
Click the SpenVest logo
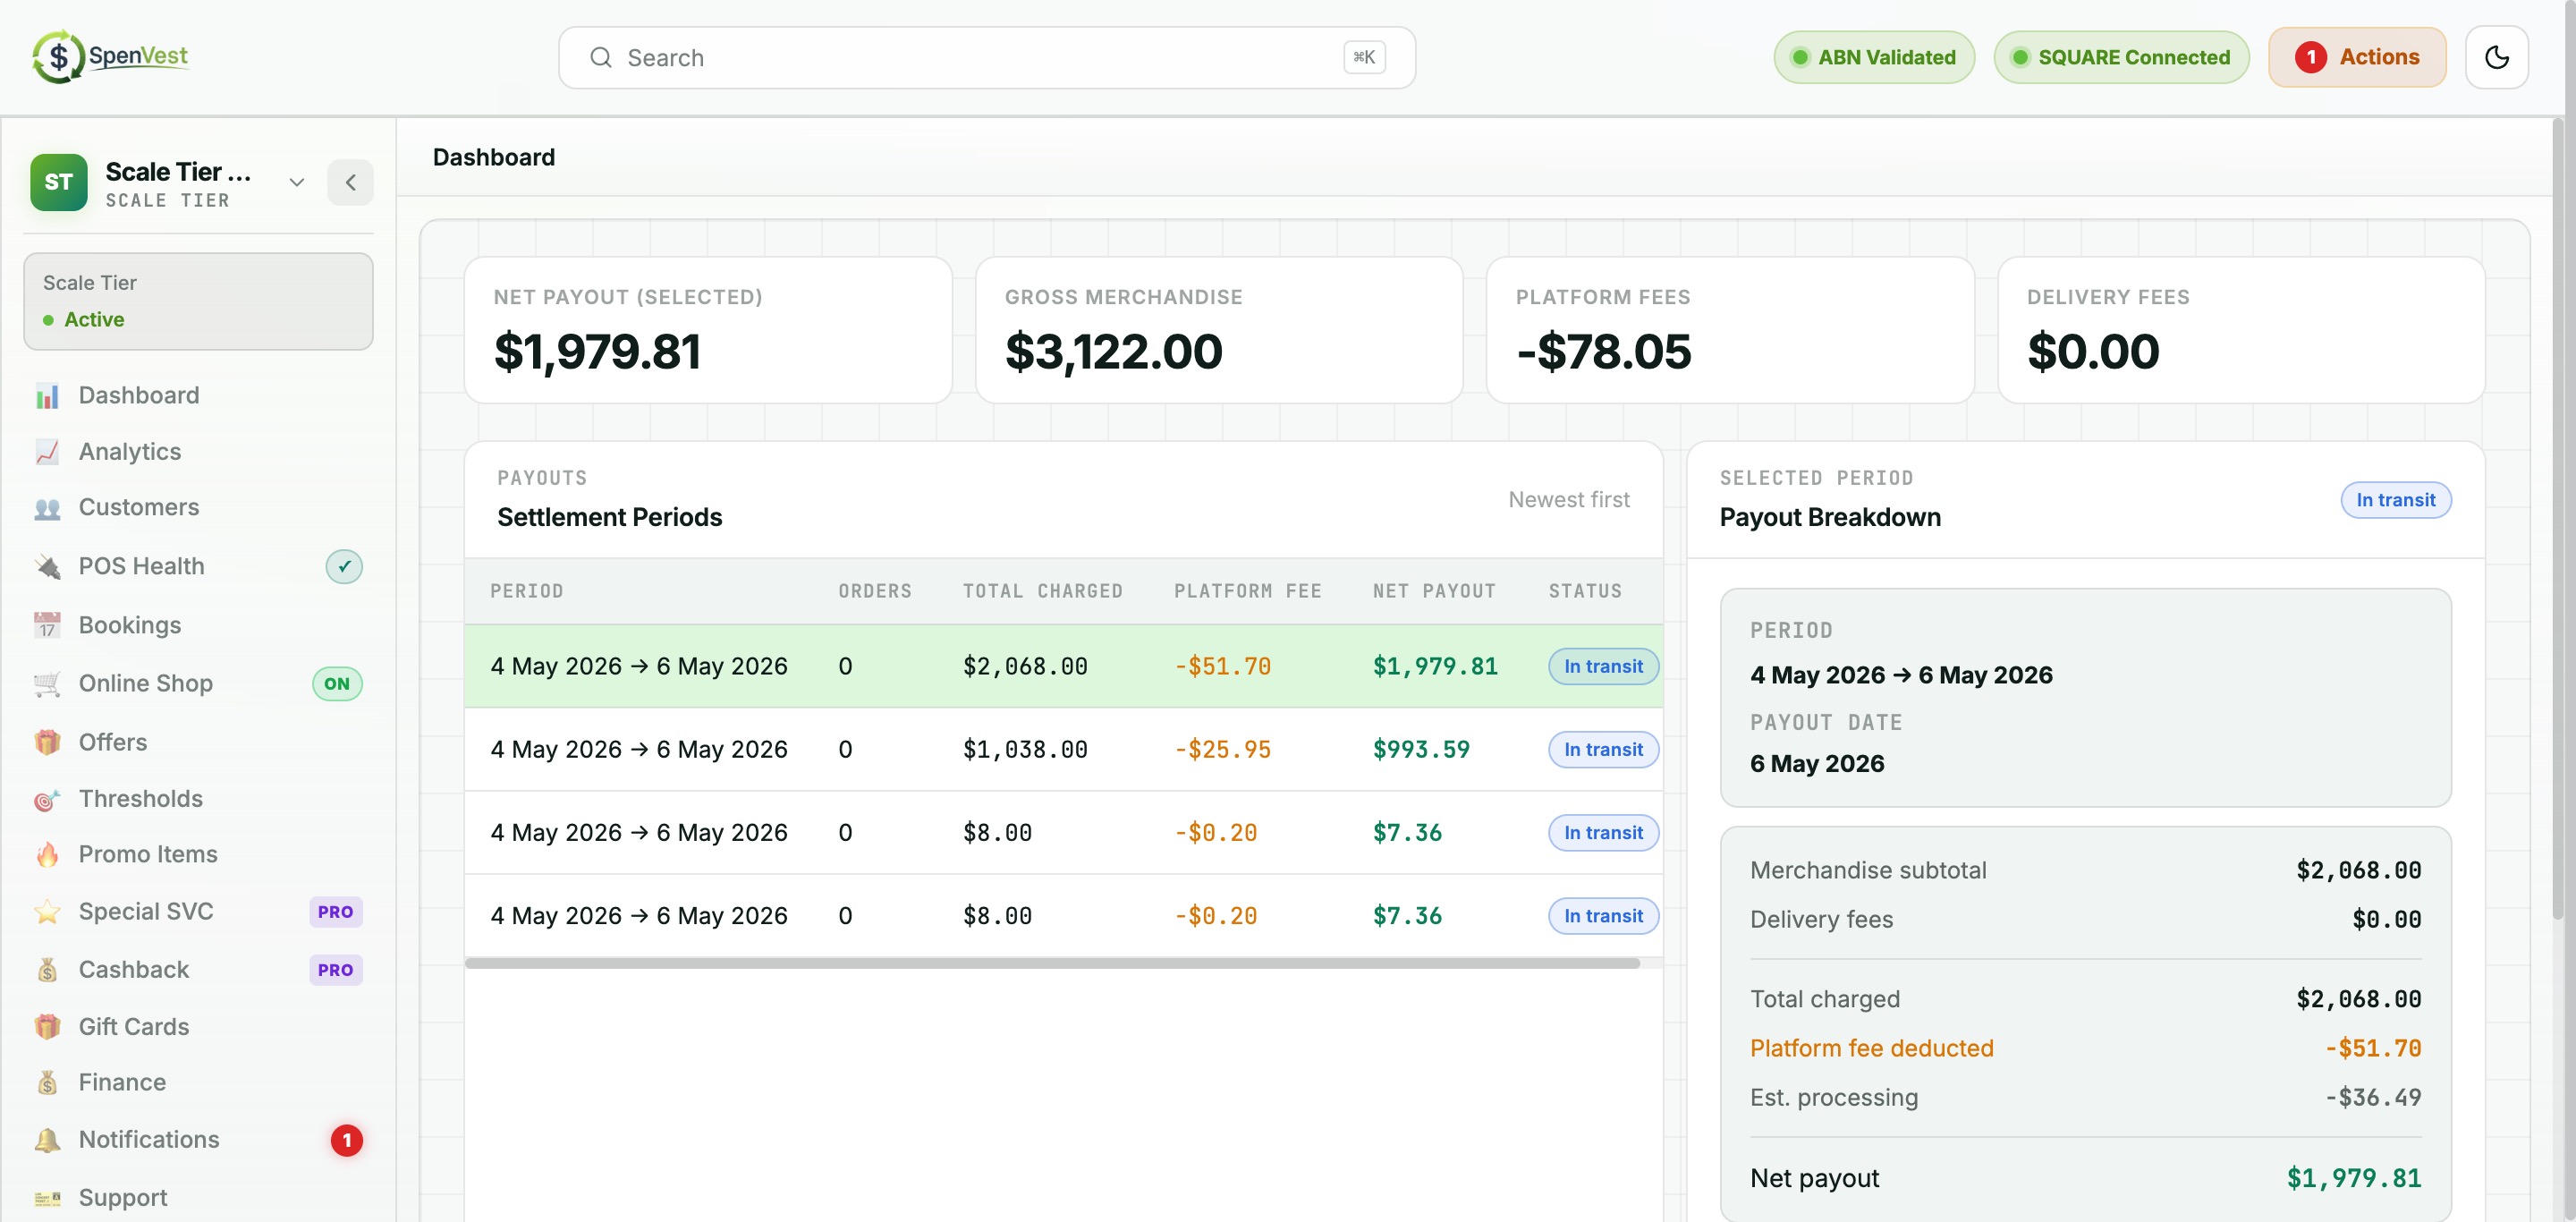(x=110, y=56)
